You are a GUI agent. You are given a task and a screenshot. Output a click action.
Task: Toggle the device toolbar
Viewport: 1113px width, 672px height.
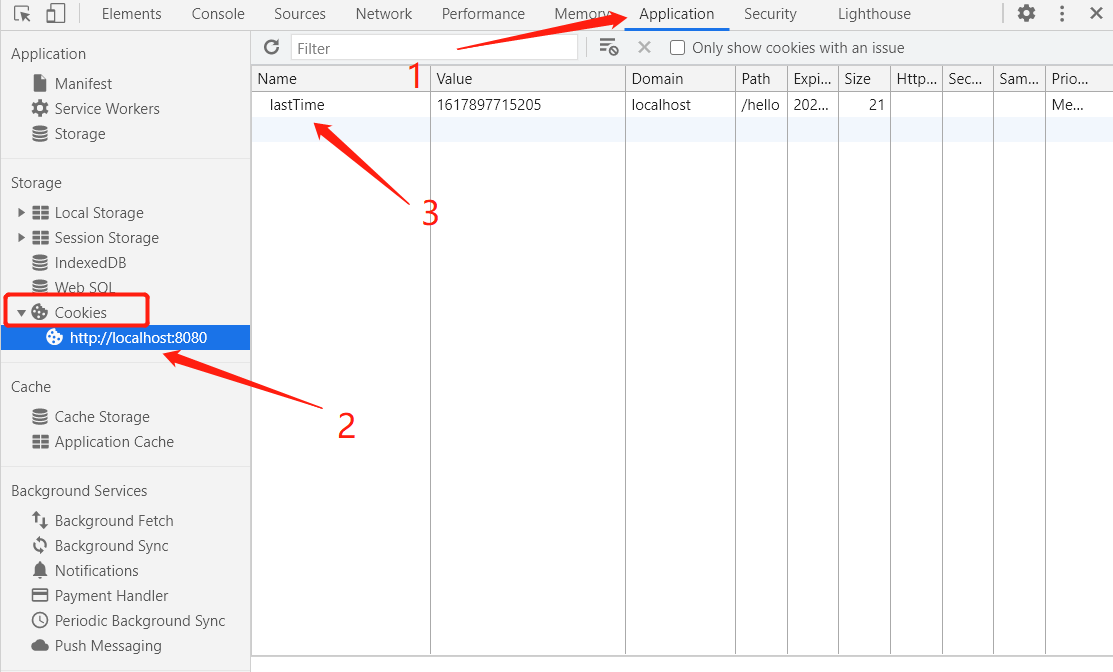pos(56,14)
